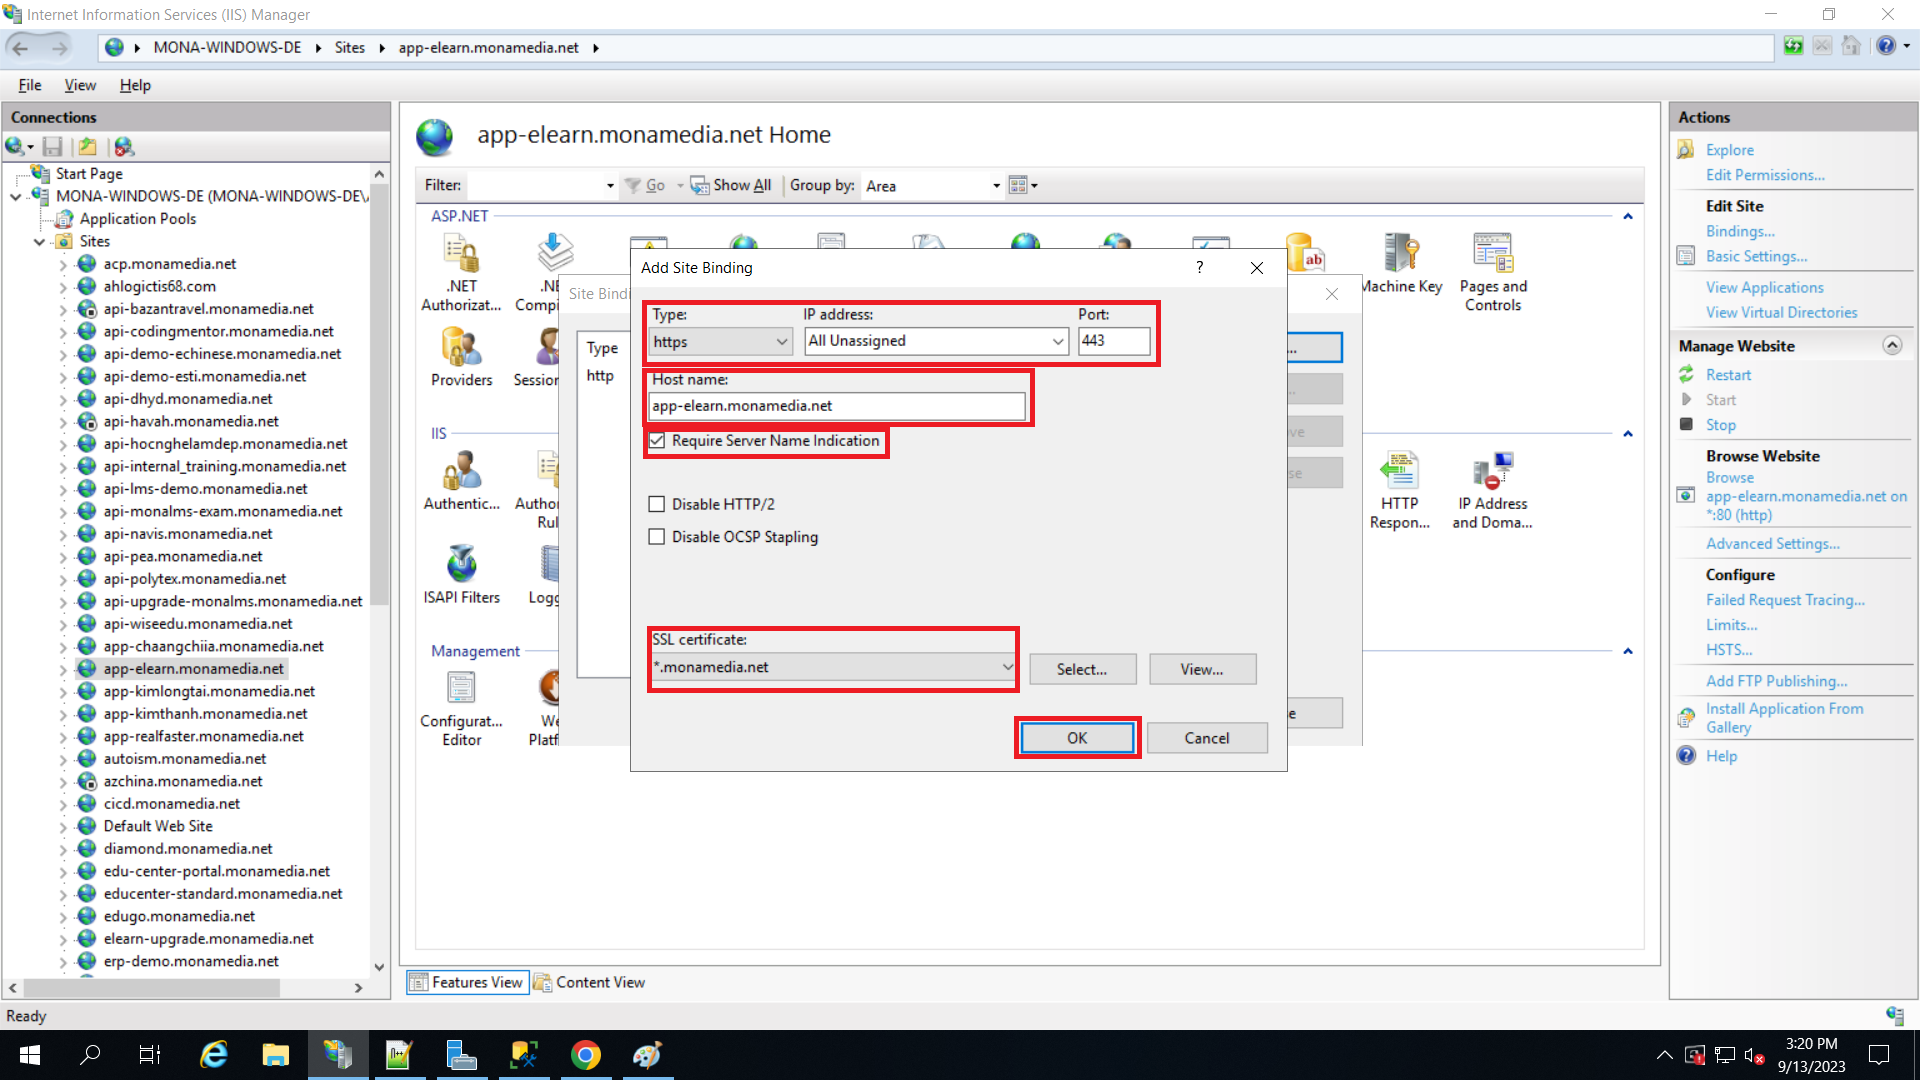Screen dimensions: 1920x1080
Task: Click the back navigation arrow
Action: 20,47
